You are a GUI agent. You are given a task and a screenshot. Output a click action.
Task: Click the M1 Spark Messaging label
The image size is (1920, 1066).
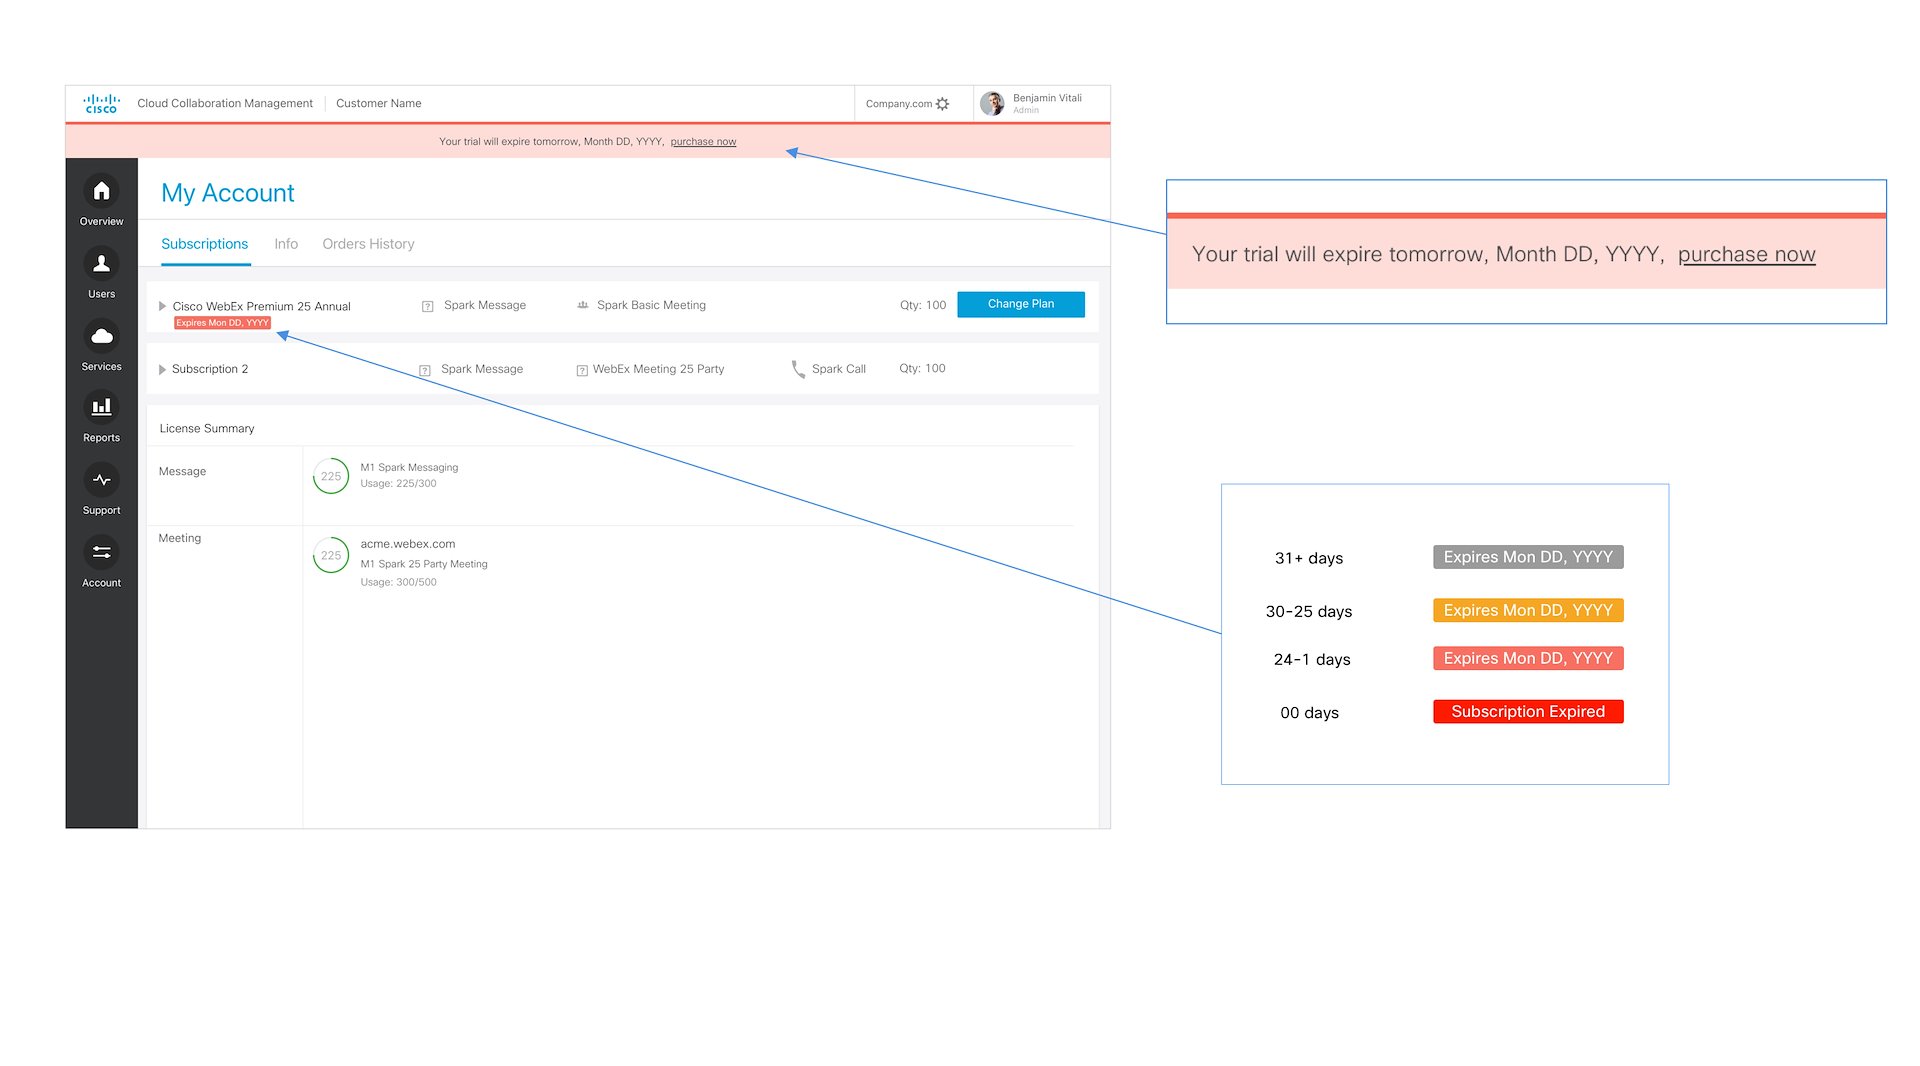tap(409, 468)
